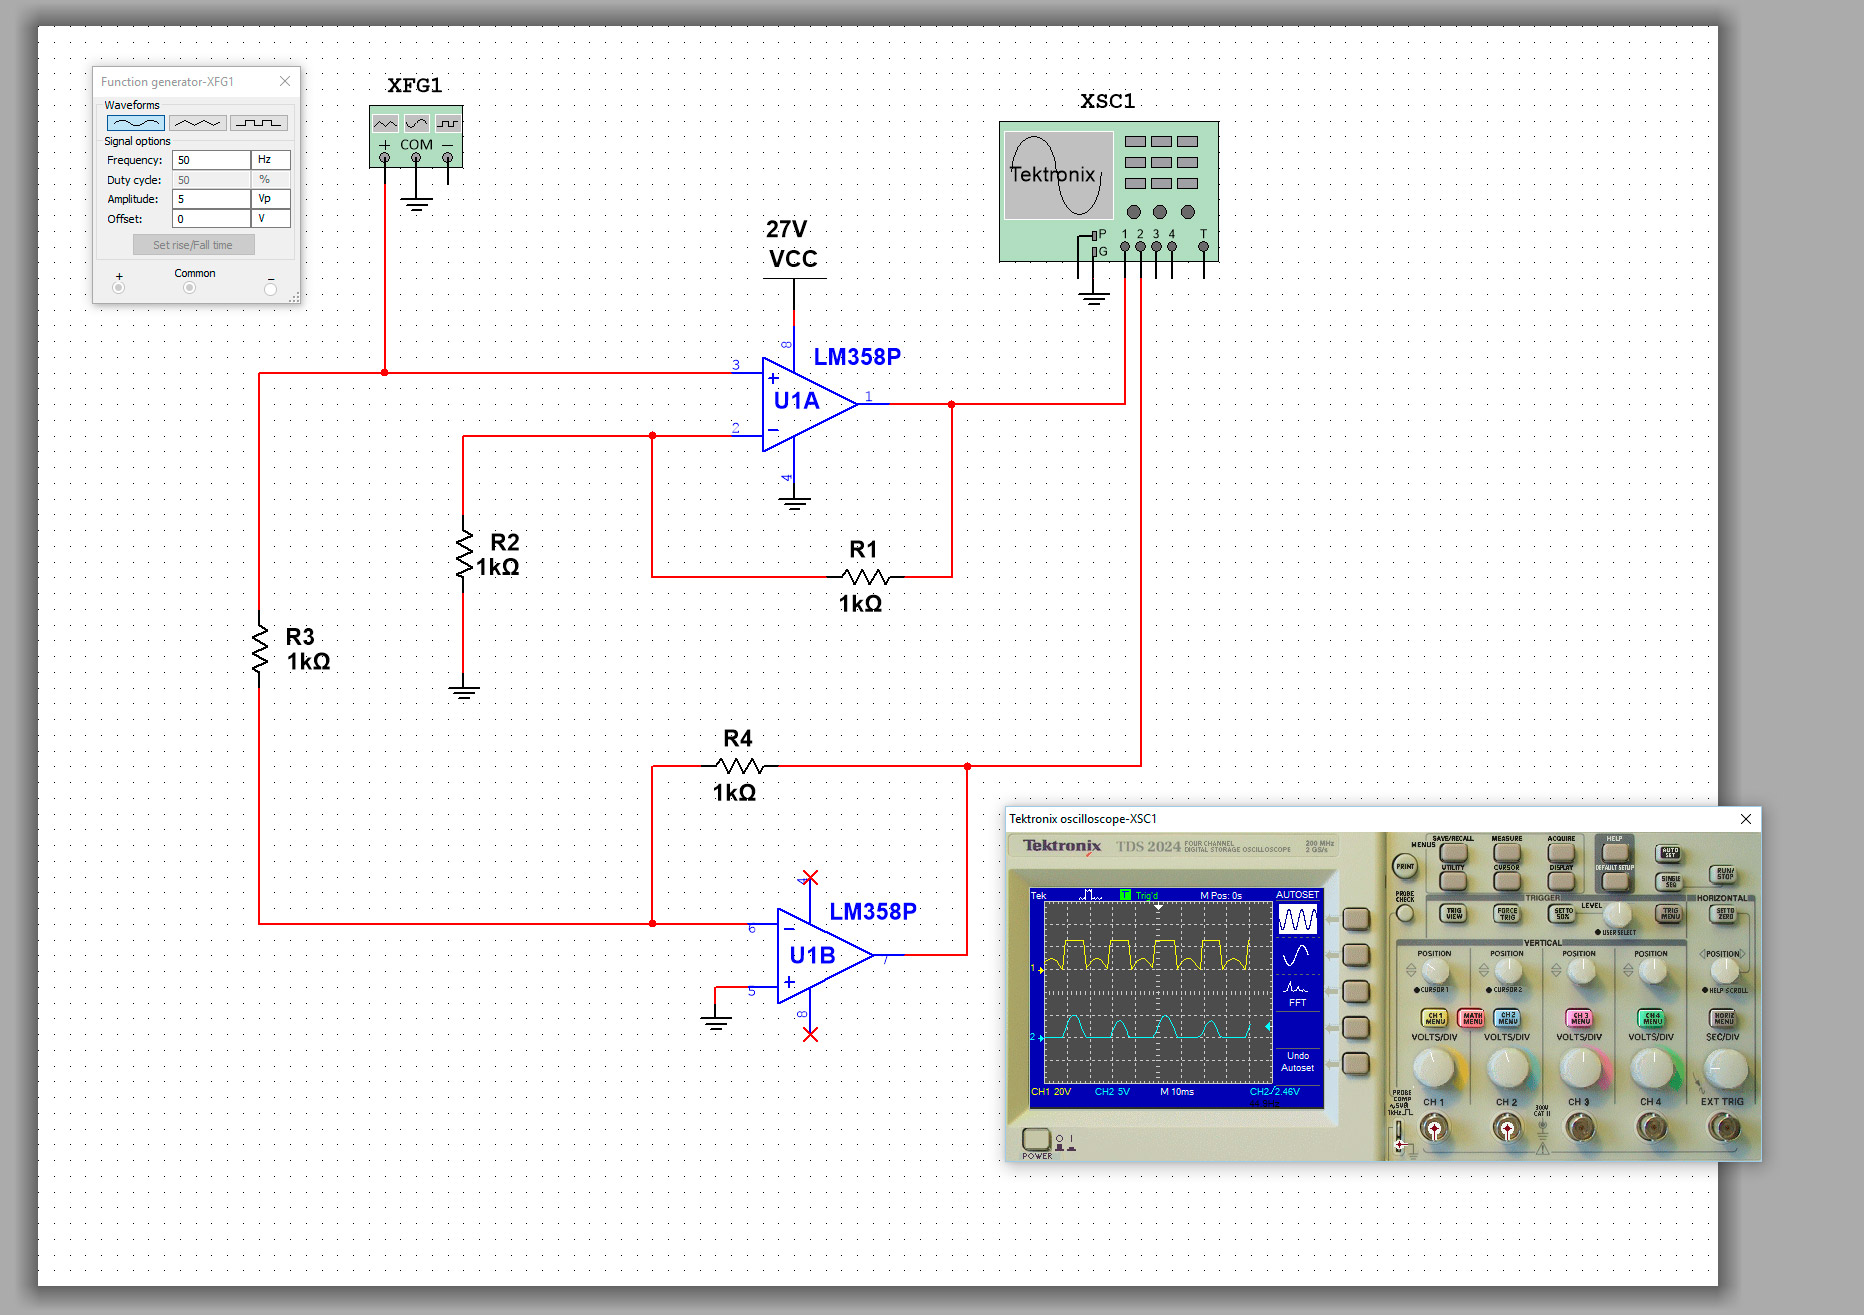1864x1315 pixels.
Task: Close the Tektronix oscilloscope-XSC1 window
Action: [1746, 819]
